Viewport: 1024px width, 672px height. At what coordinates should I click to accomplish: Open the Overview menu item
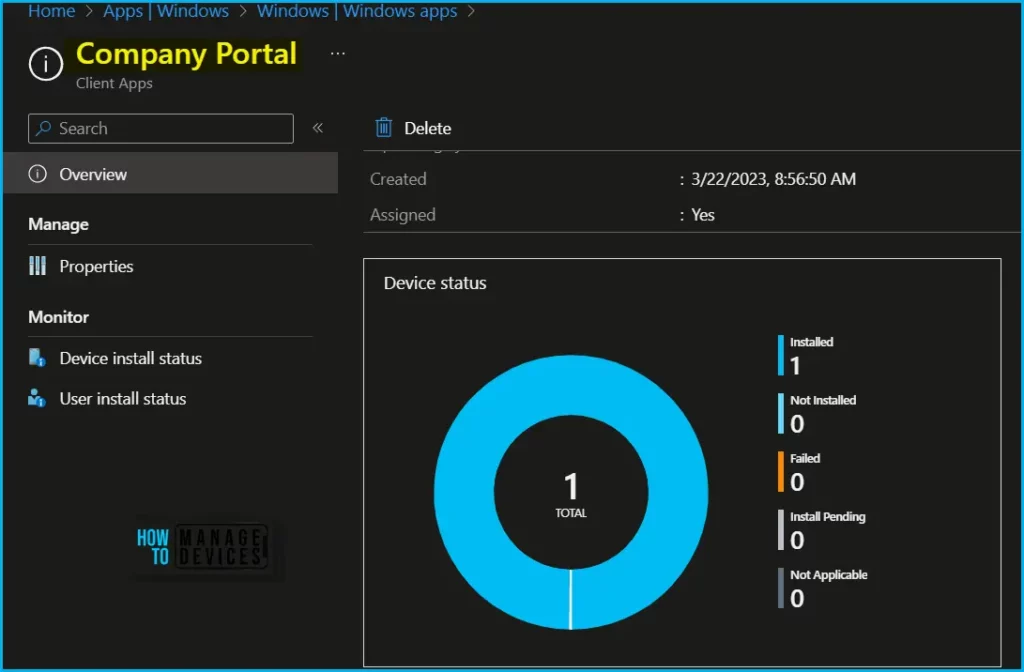170,174
